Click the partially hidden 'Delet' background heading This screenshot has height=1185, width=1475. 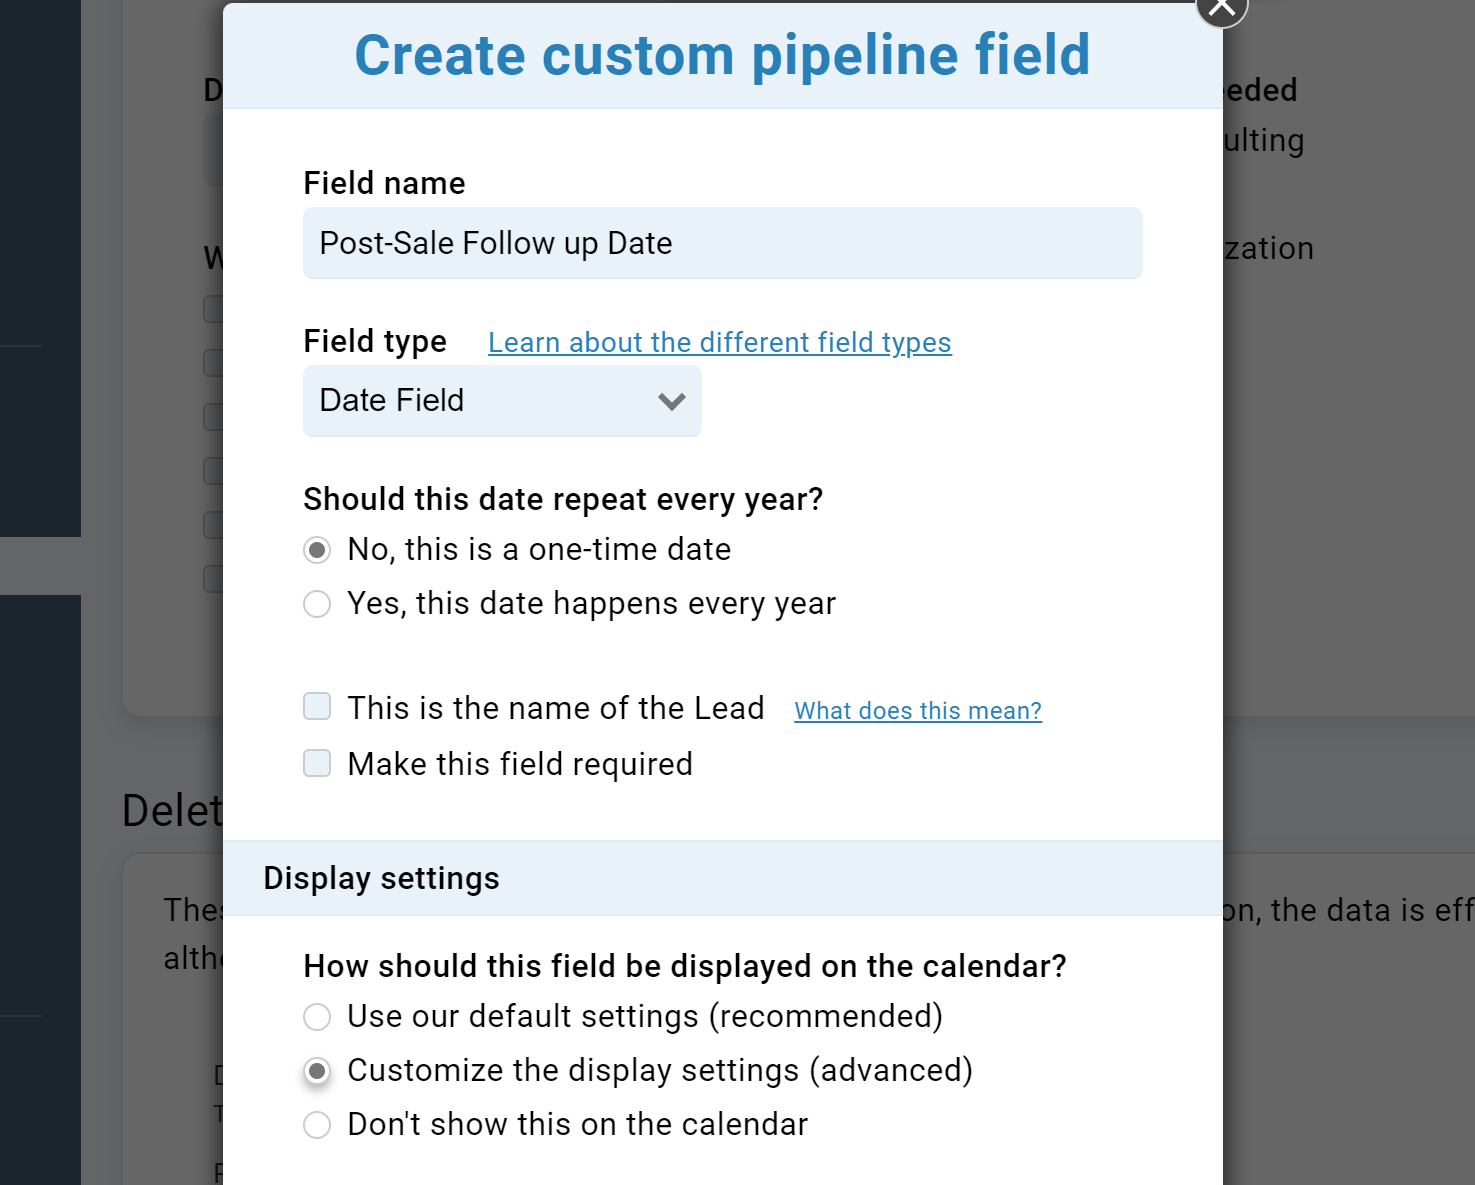point(171,810)
